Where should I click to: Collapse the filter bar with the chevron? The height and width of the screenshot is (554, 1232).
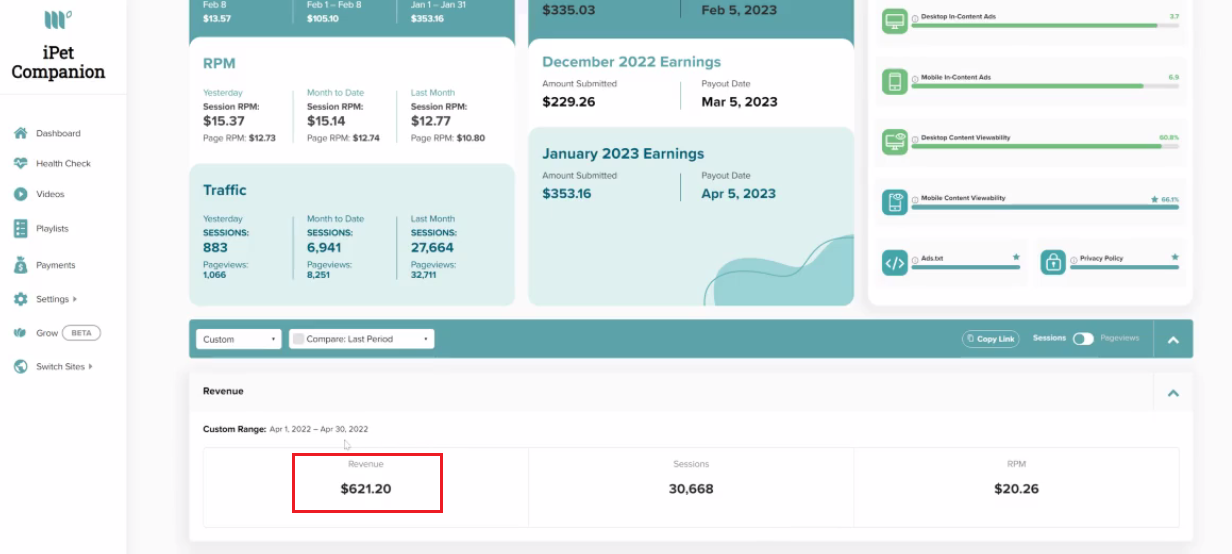pyautogui.click(x=1173, y=340)
